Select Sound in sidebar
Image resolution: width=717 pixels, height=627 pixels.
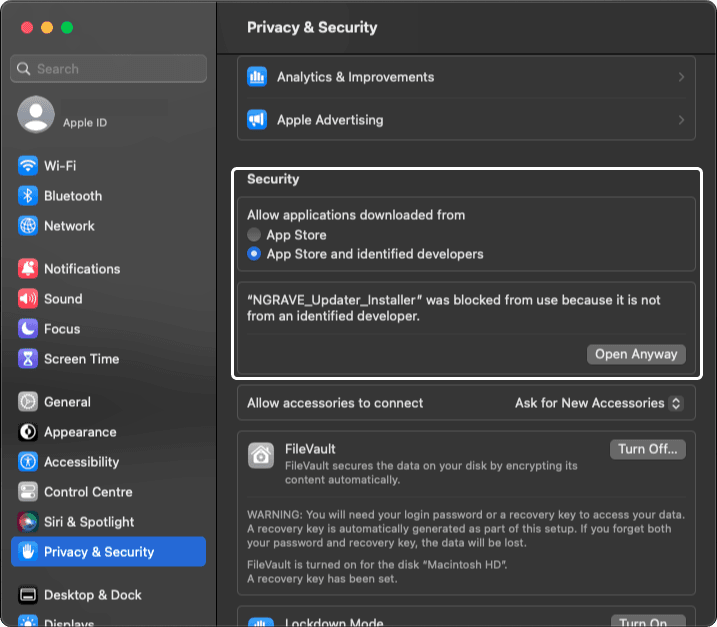(x=108, y=299)
